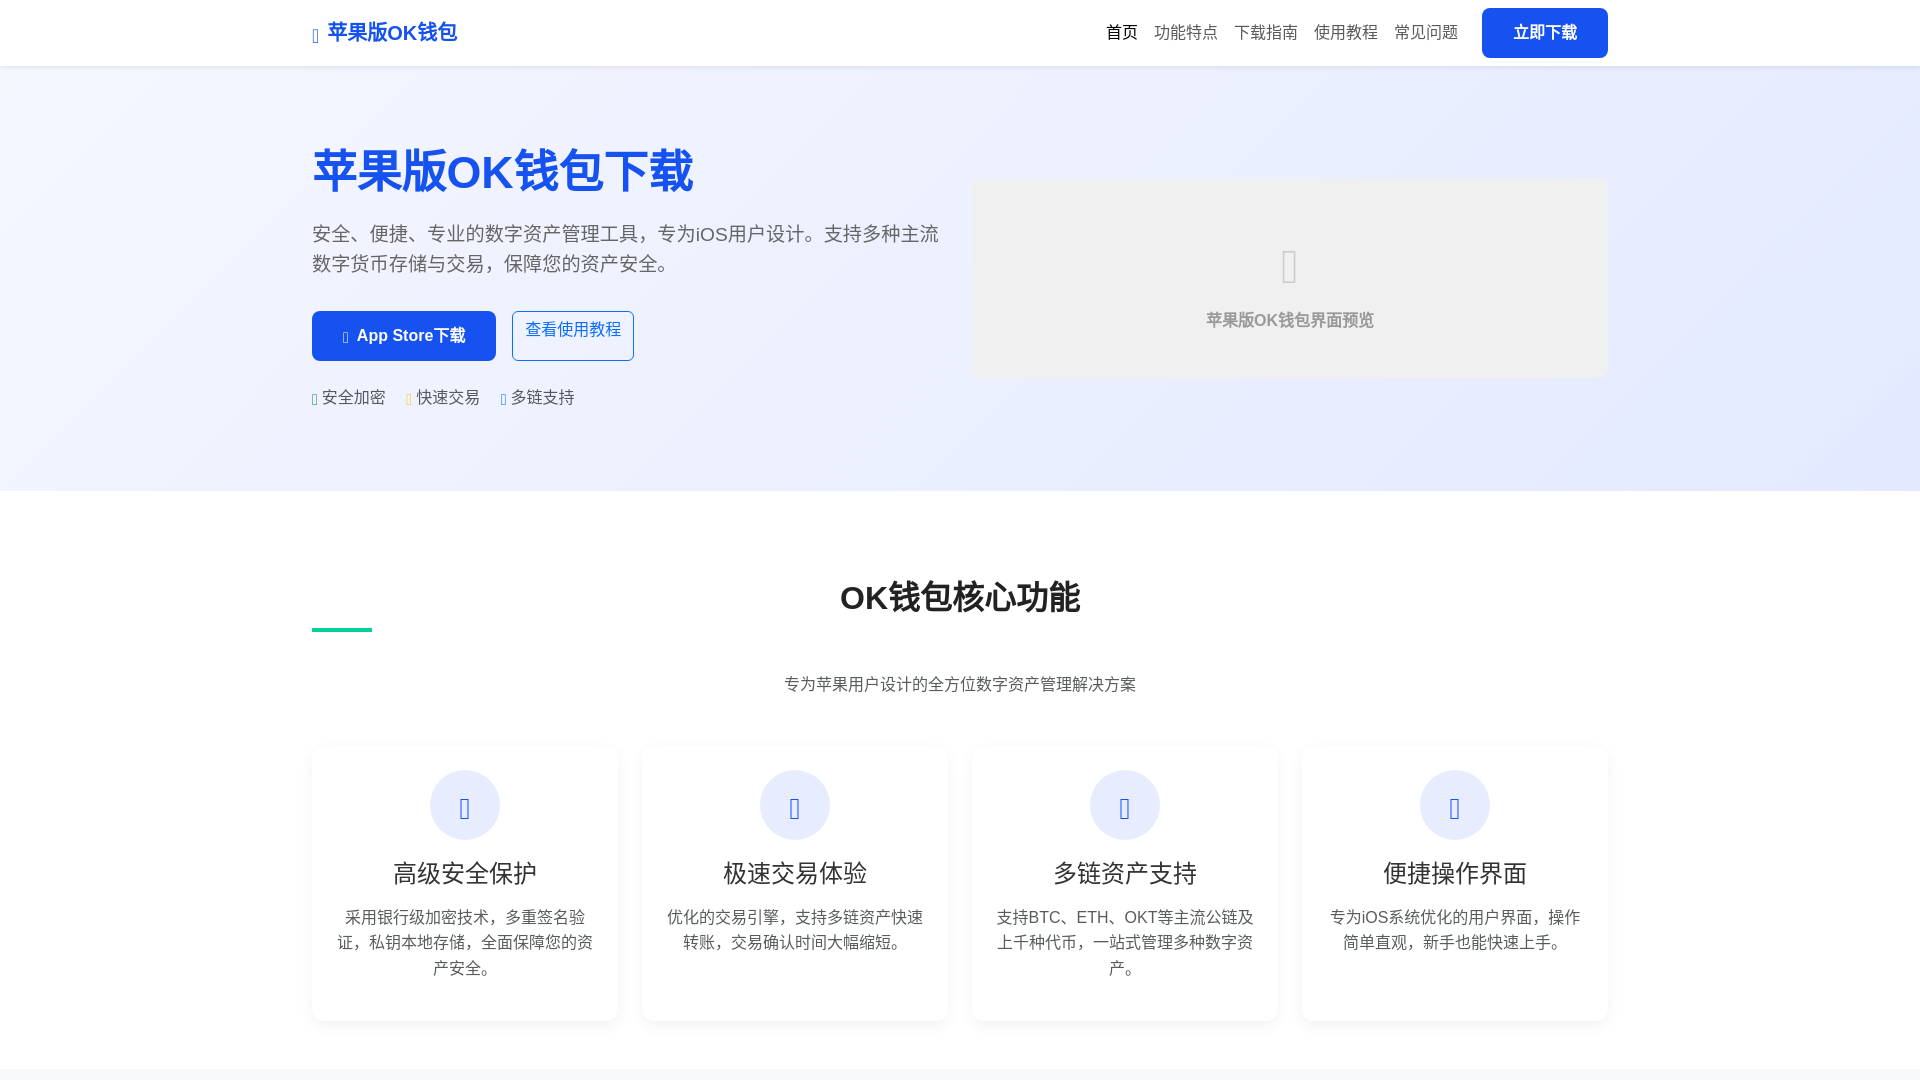Click the 安全加密 green badge icon

click(315, 399)
